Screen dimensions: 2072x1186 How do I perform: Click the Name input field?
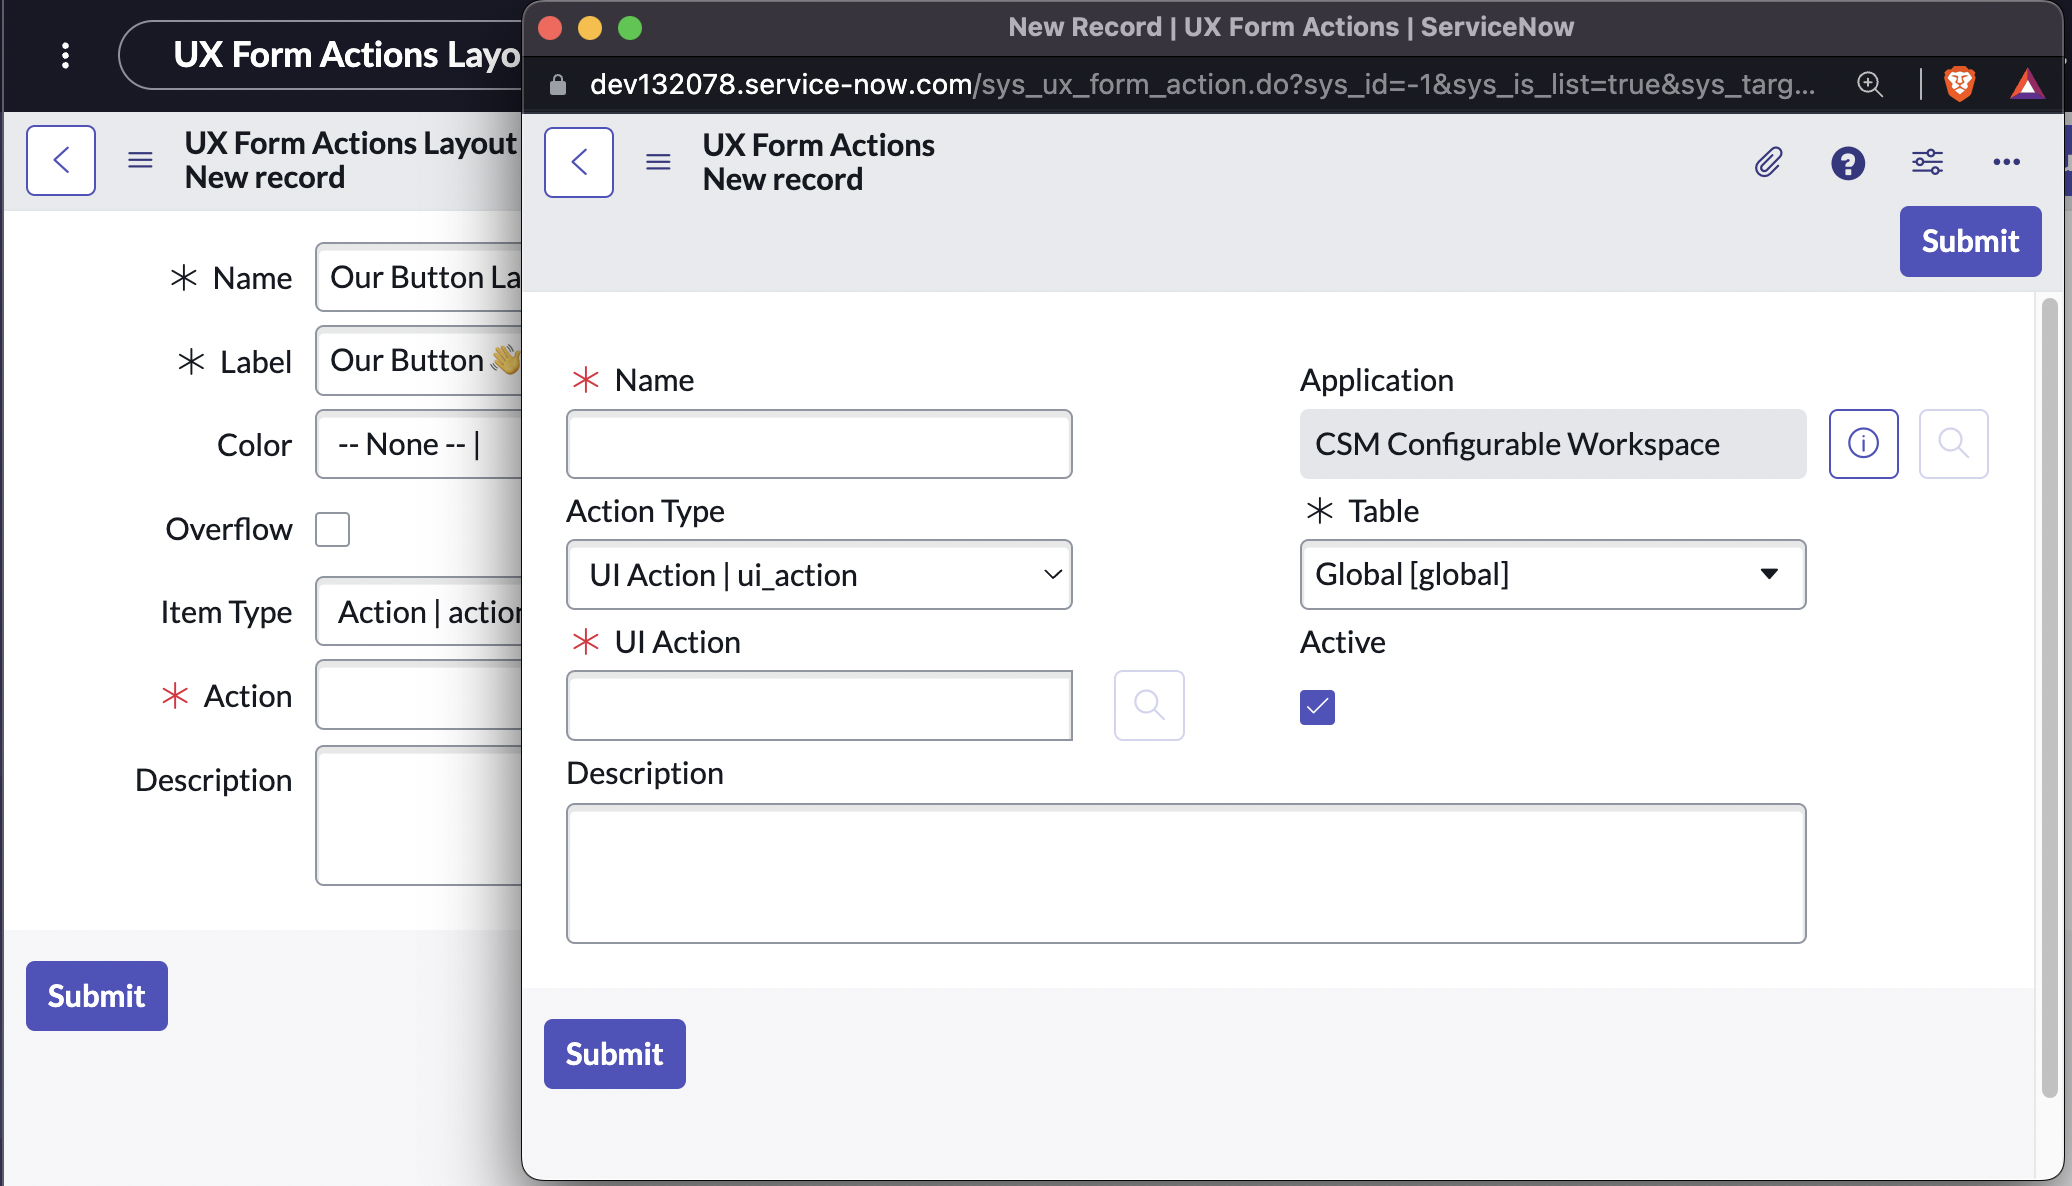tap(819, 444)
